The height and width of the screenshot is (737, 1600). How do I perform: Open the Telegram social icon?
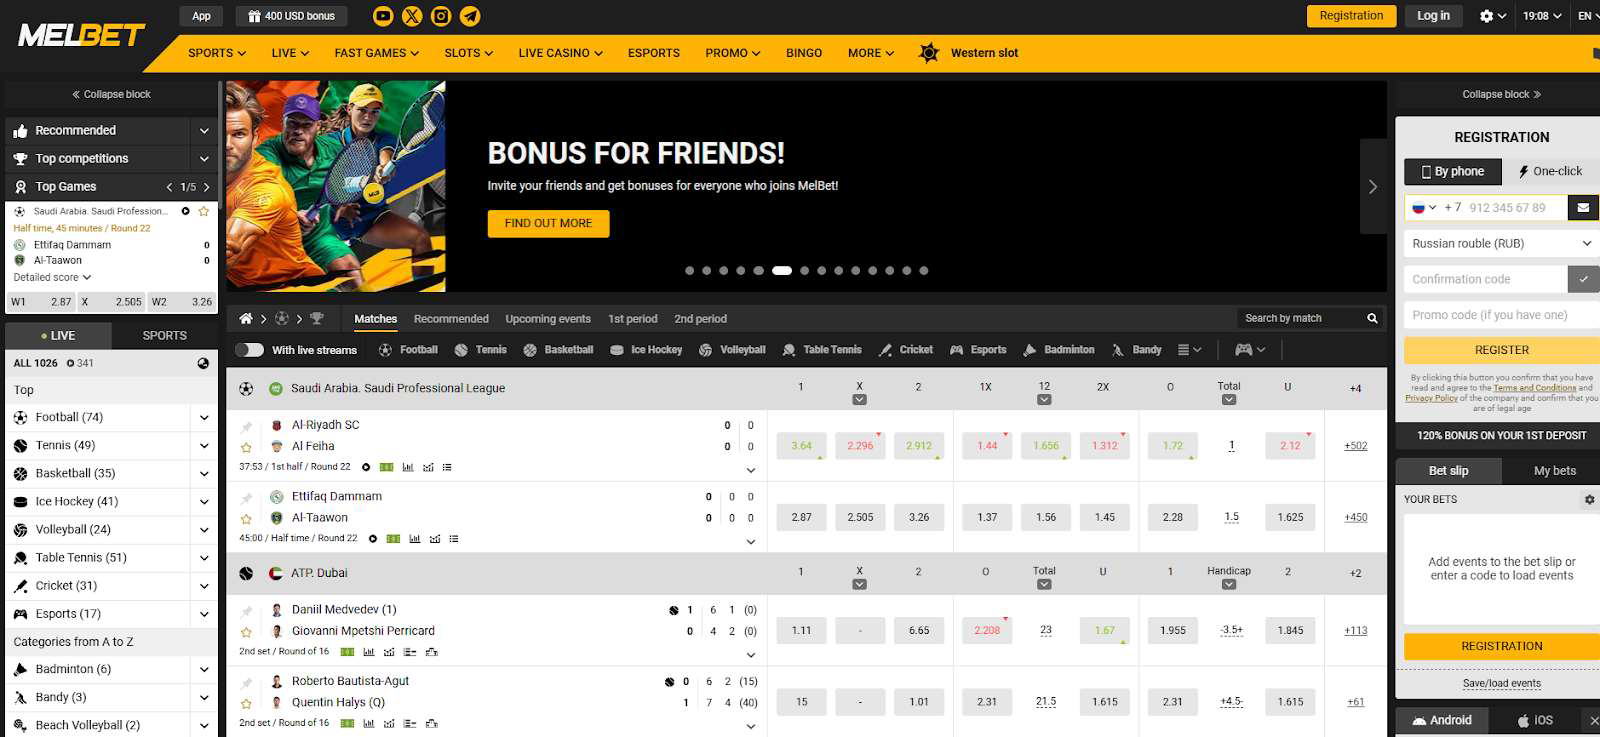tap(470, 16)
